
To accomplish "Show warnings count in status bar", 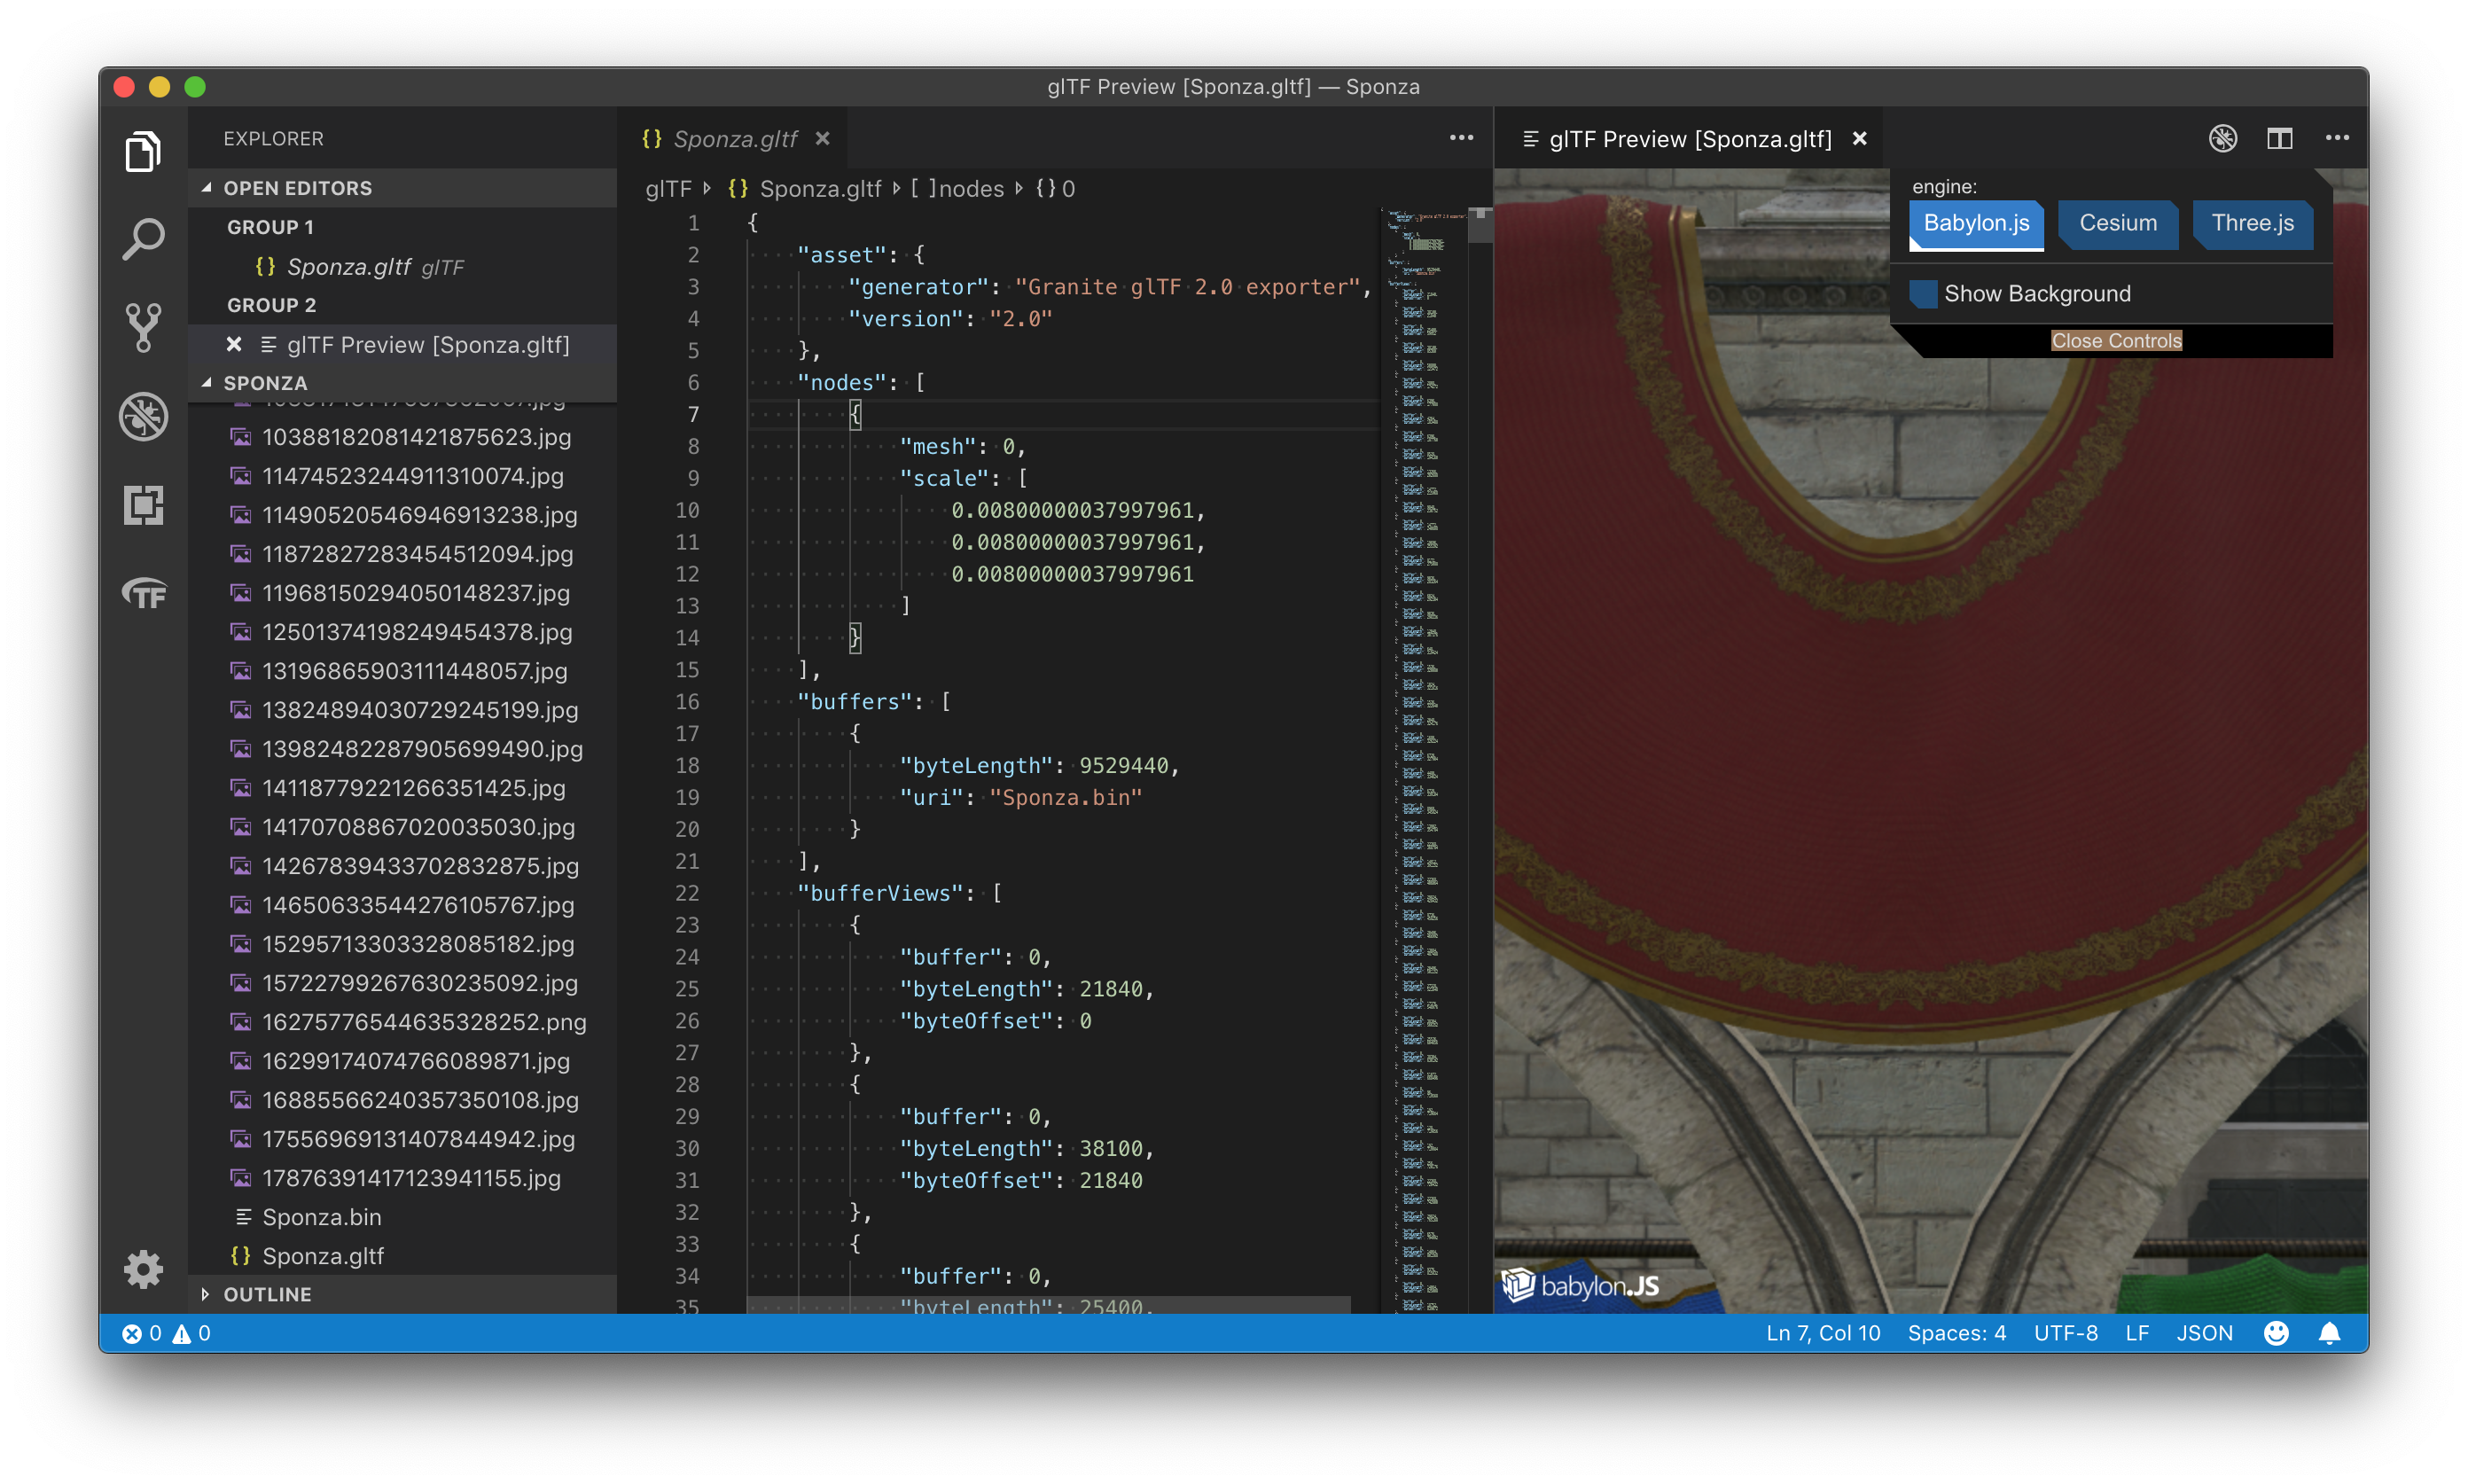I will tap(192, 1333).
